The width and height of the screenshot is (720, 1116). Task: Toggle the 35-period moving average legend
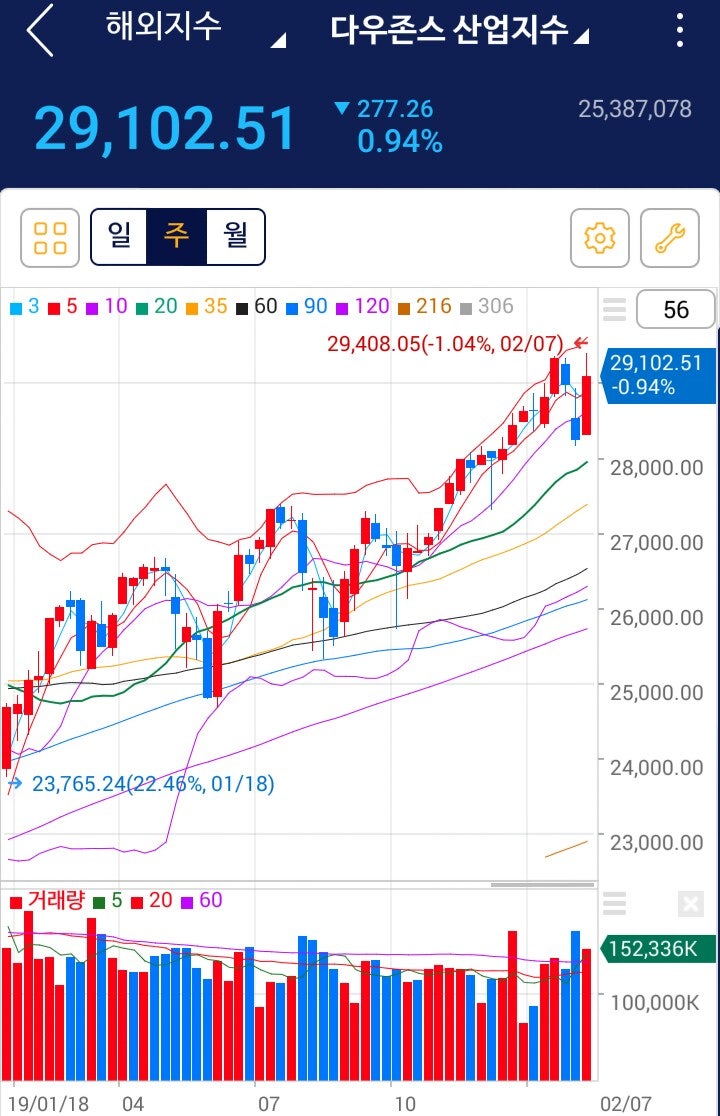(206, 307)
